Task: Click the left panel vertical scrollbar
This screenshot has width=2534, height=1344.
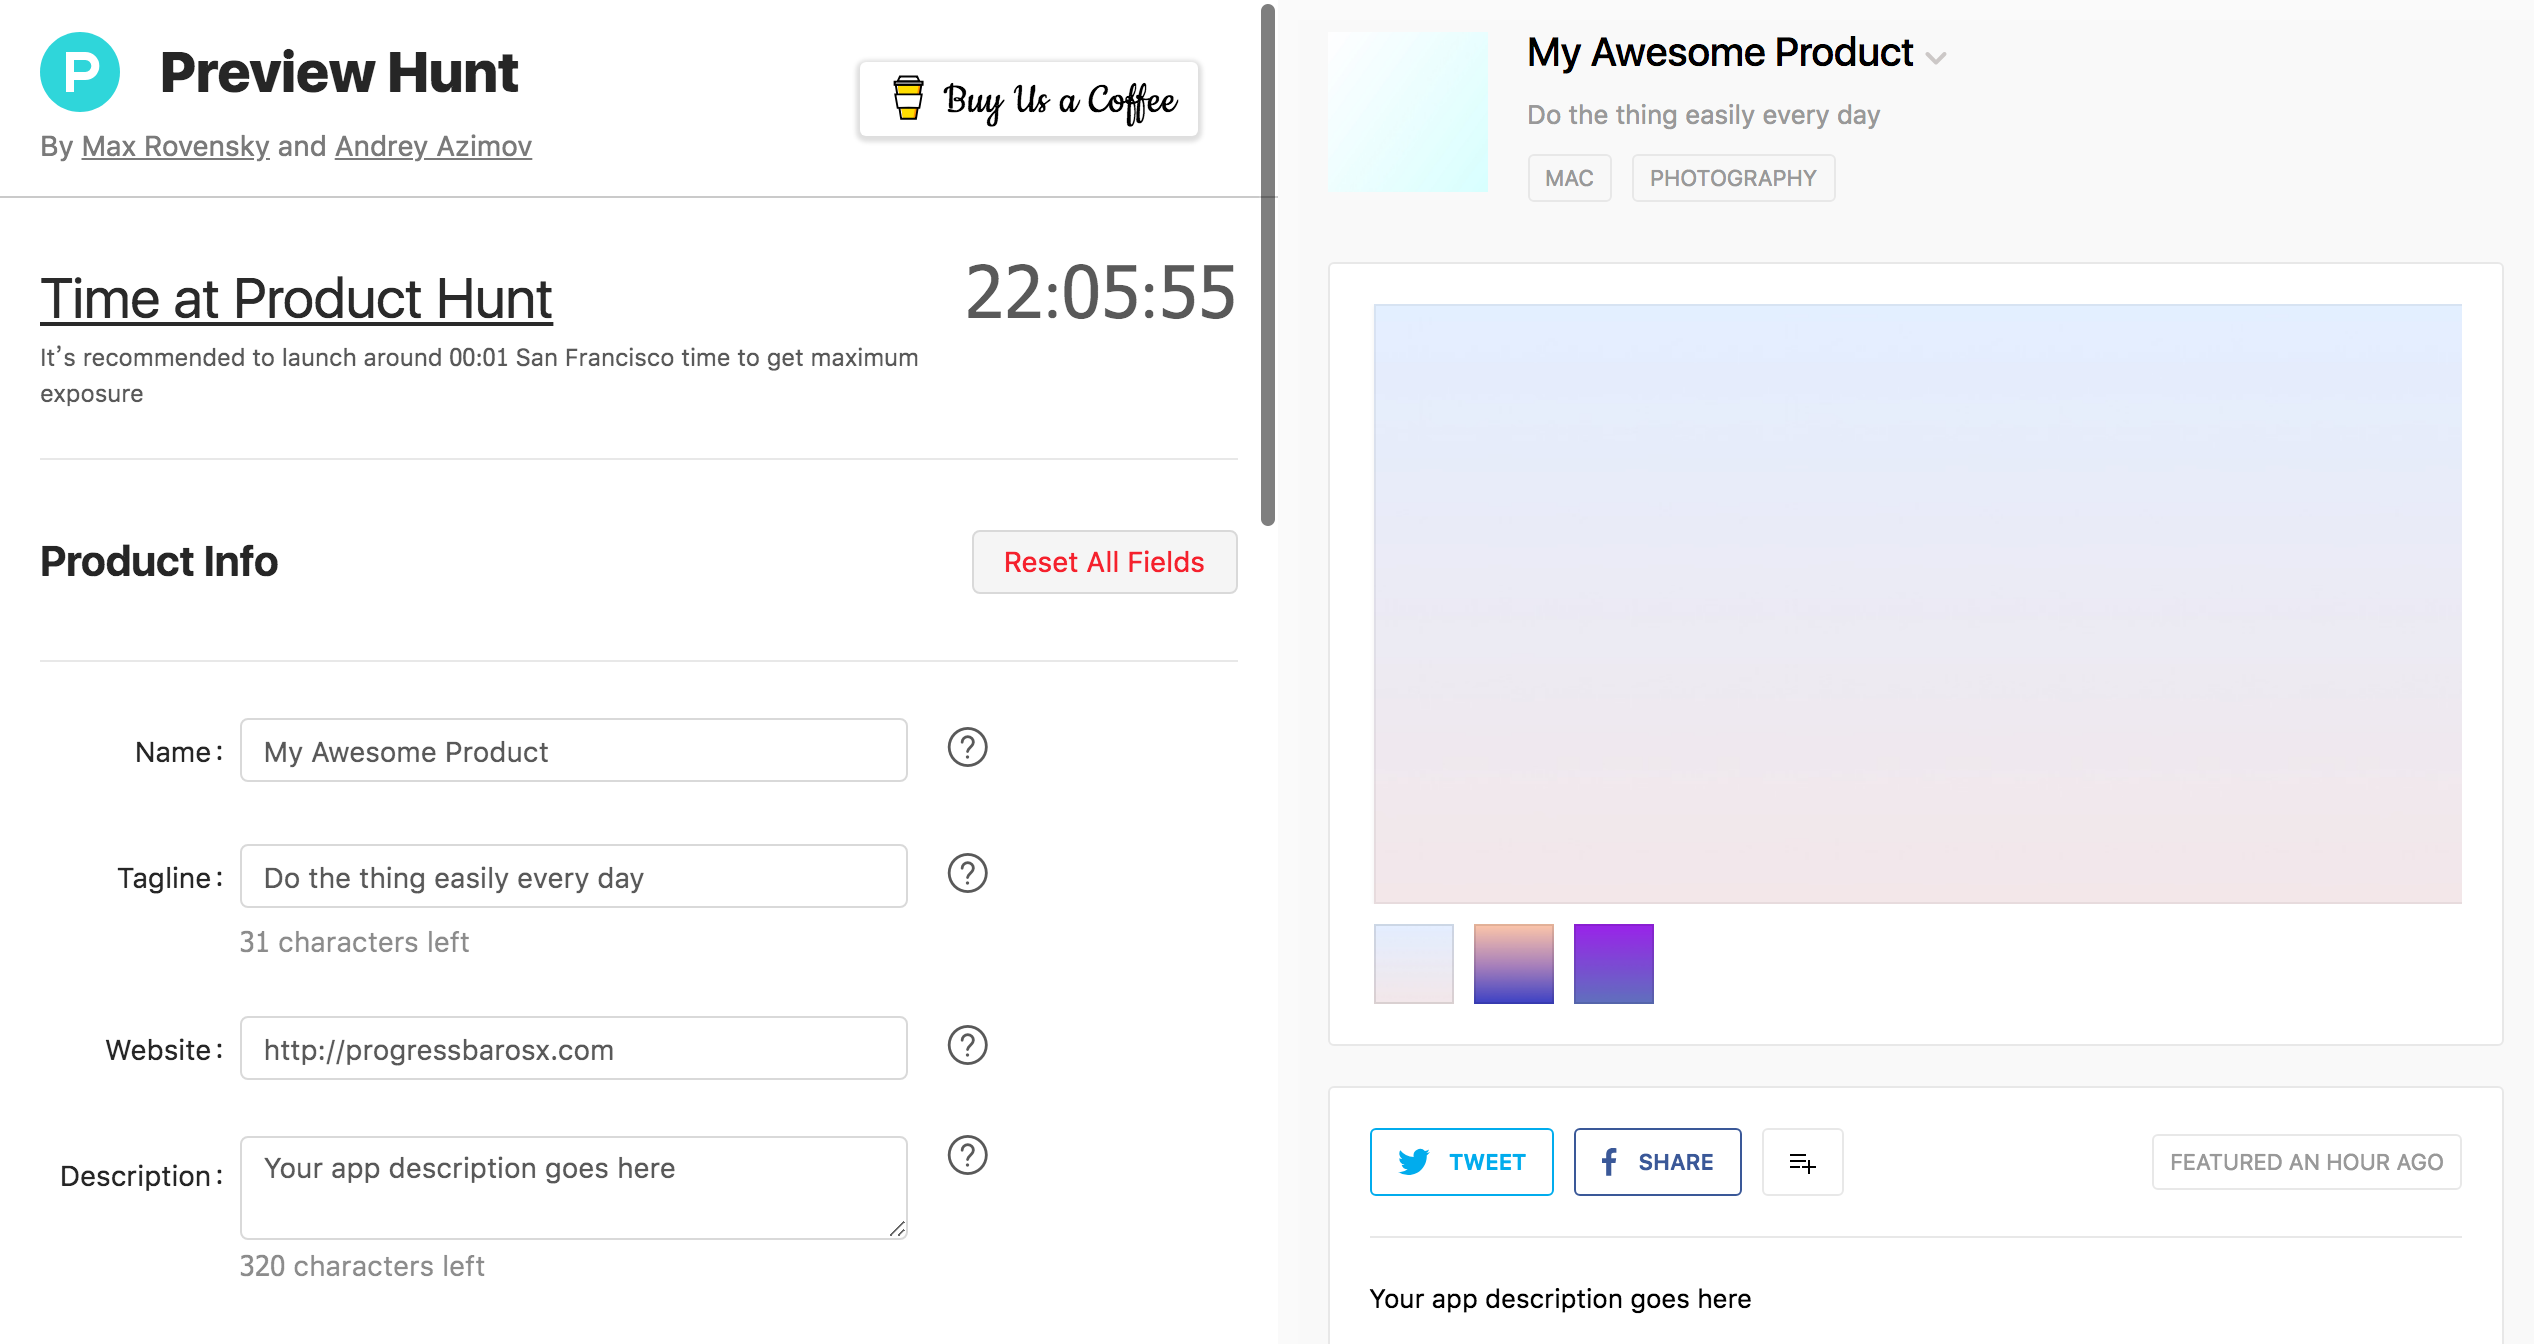Action: pyautogui.click(x=1267, y=265)
